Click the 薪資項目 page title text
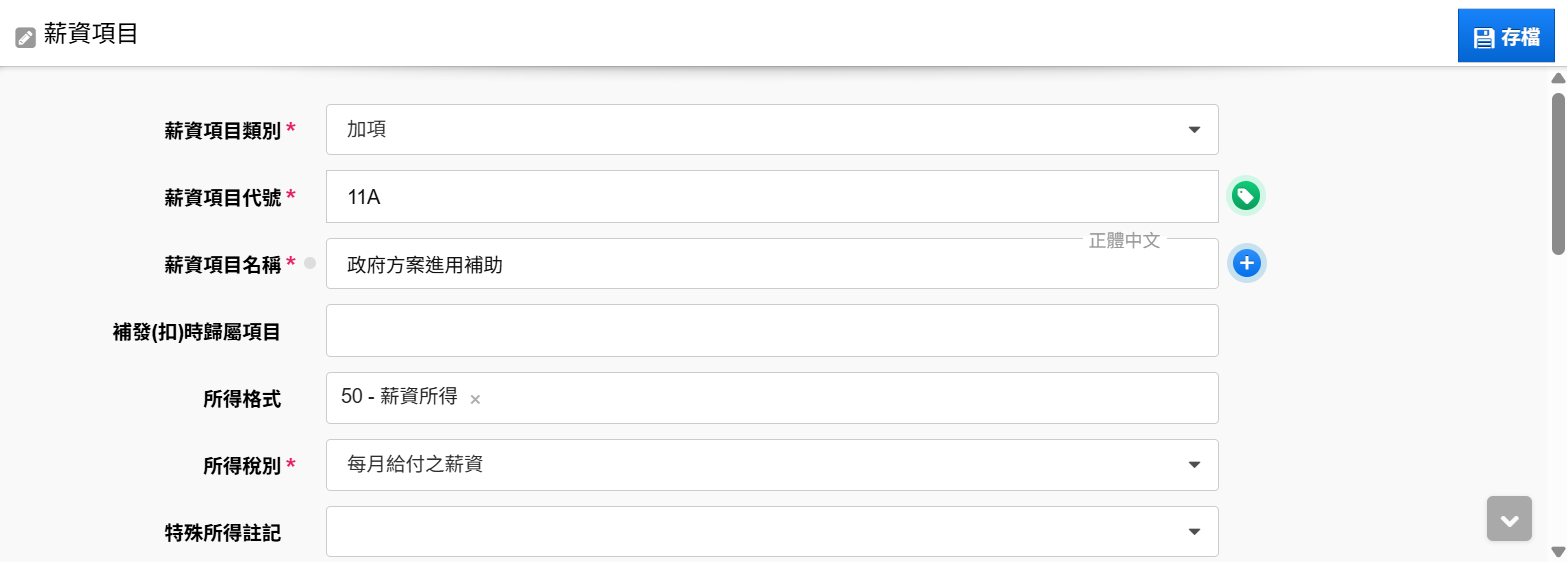1567x562 pixels. 91,35
